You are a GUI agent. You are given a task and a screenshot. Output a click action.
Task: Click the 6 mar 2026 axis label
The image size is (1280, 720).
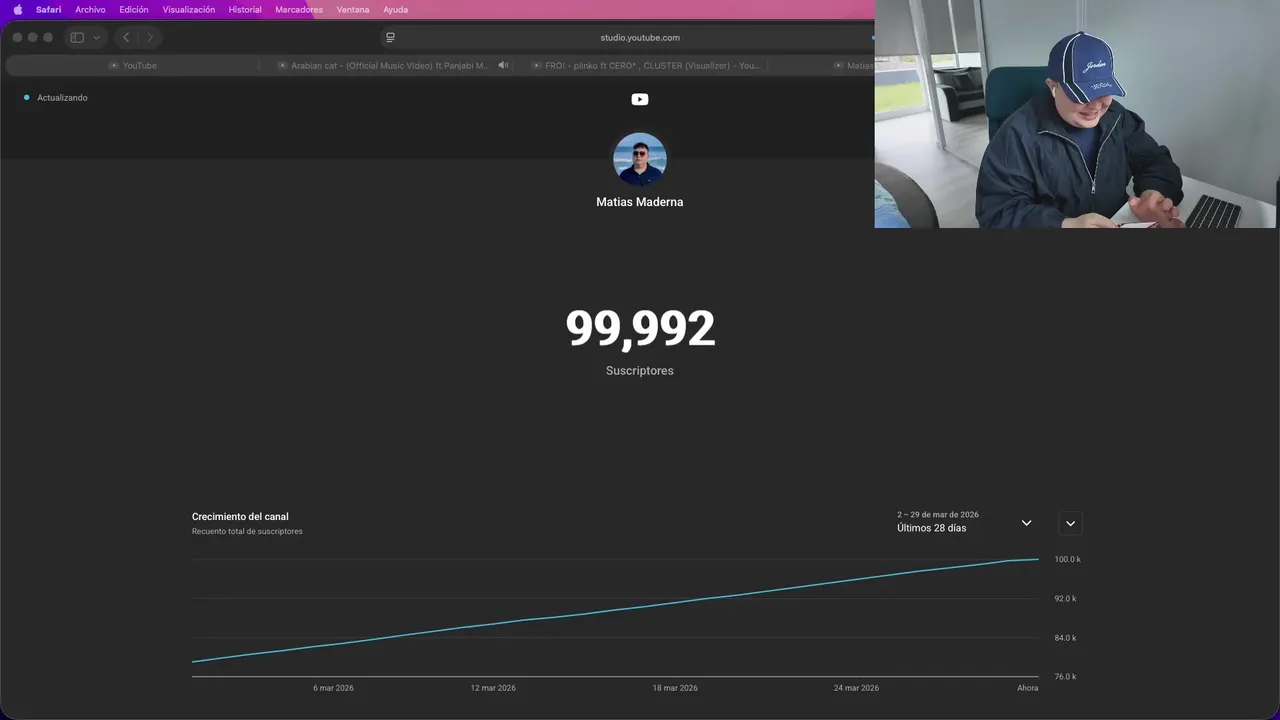point(333,688)
